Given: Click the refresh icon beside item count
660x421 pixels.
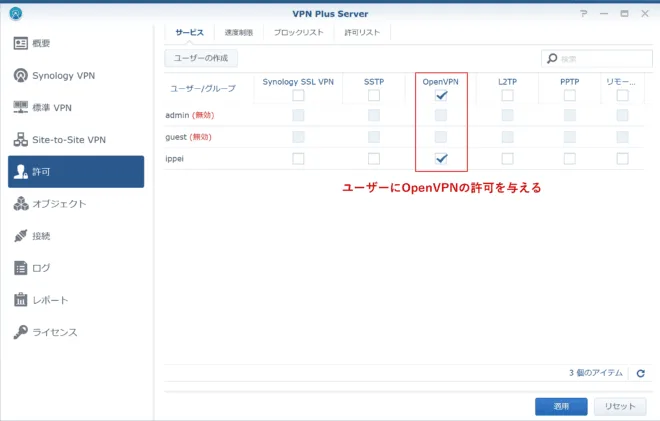Looking at the screenshot, I should 641,373.
